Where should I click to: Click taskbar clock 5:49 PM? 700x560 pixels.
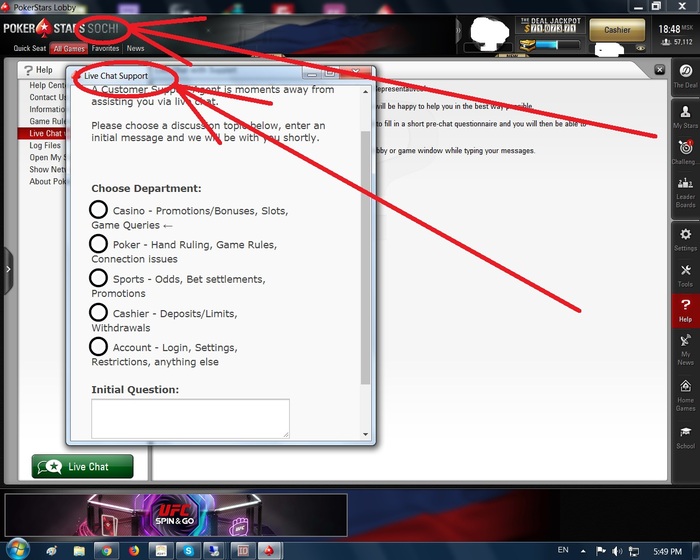667,552
